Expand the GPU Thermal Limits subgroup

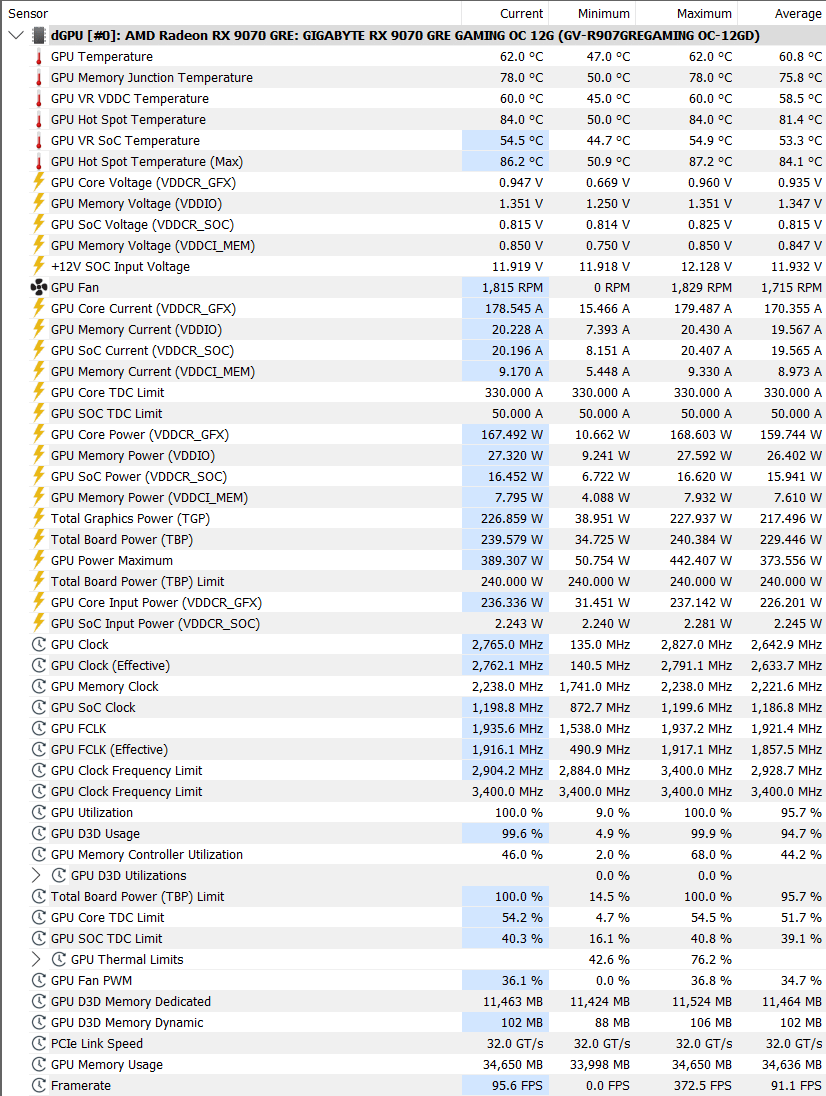[36, 959]
